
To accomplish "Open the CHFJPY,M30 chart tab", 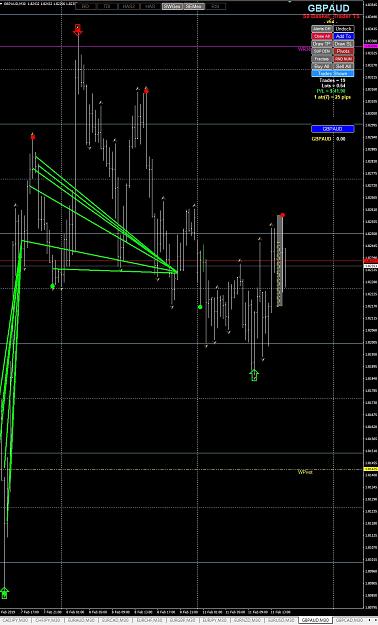I will pyautogui.click(x=49, y=620).
